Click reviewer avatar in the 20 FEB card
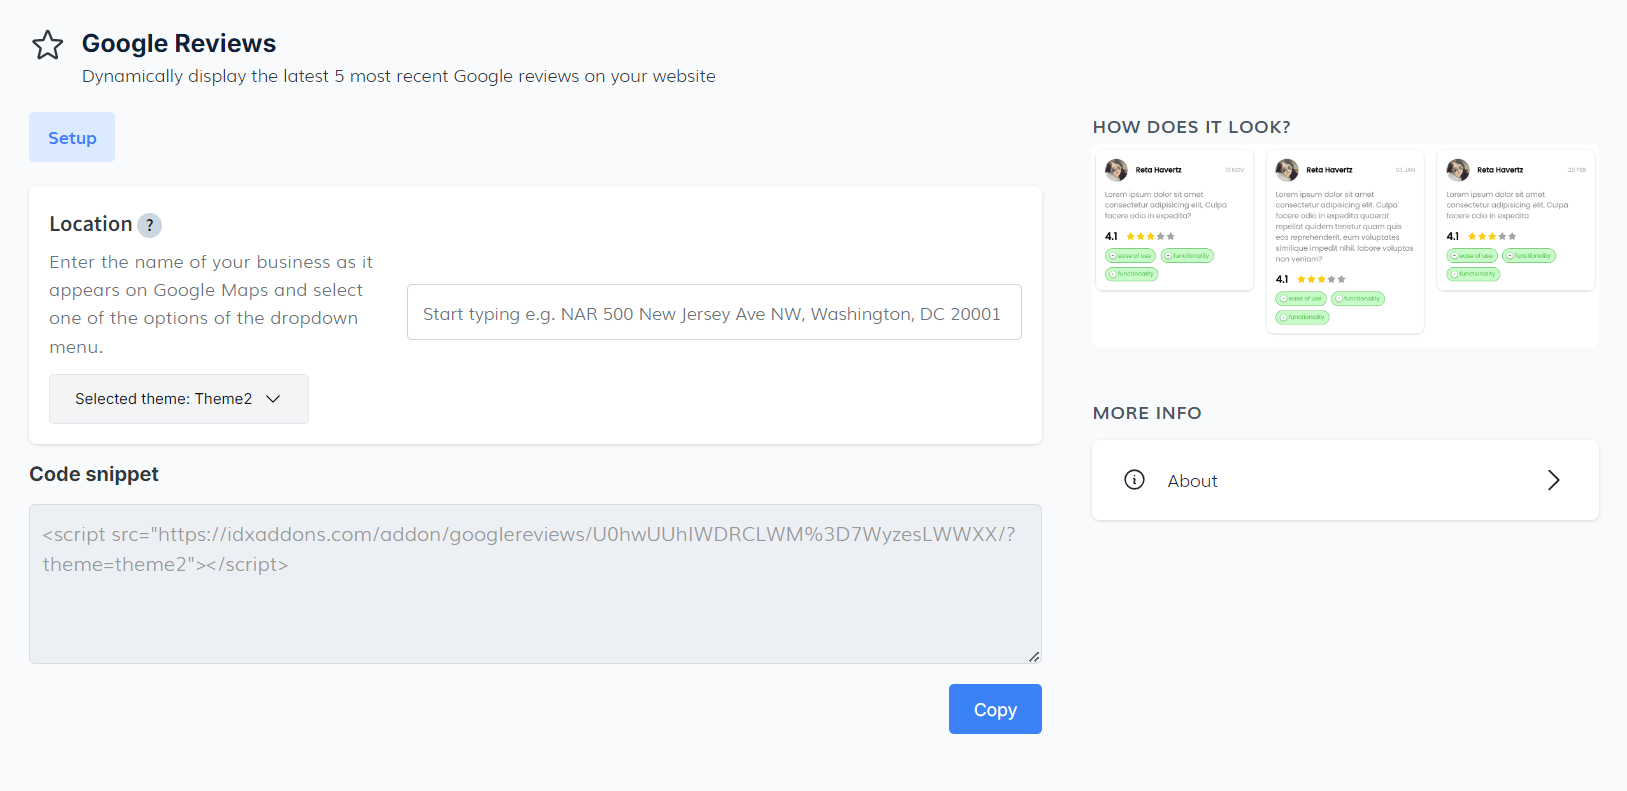This screenshot has height=791, width=1627. [1458, 170]
